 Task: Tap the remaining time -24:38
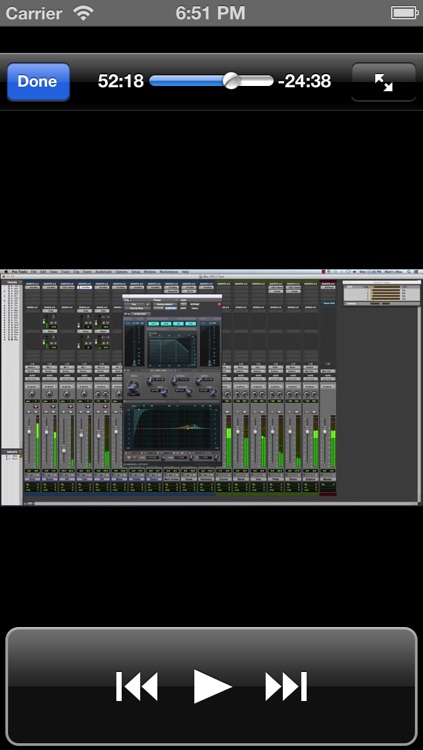(304, 81)
